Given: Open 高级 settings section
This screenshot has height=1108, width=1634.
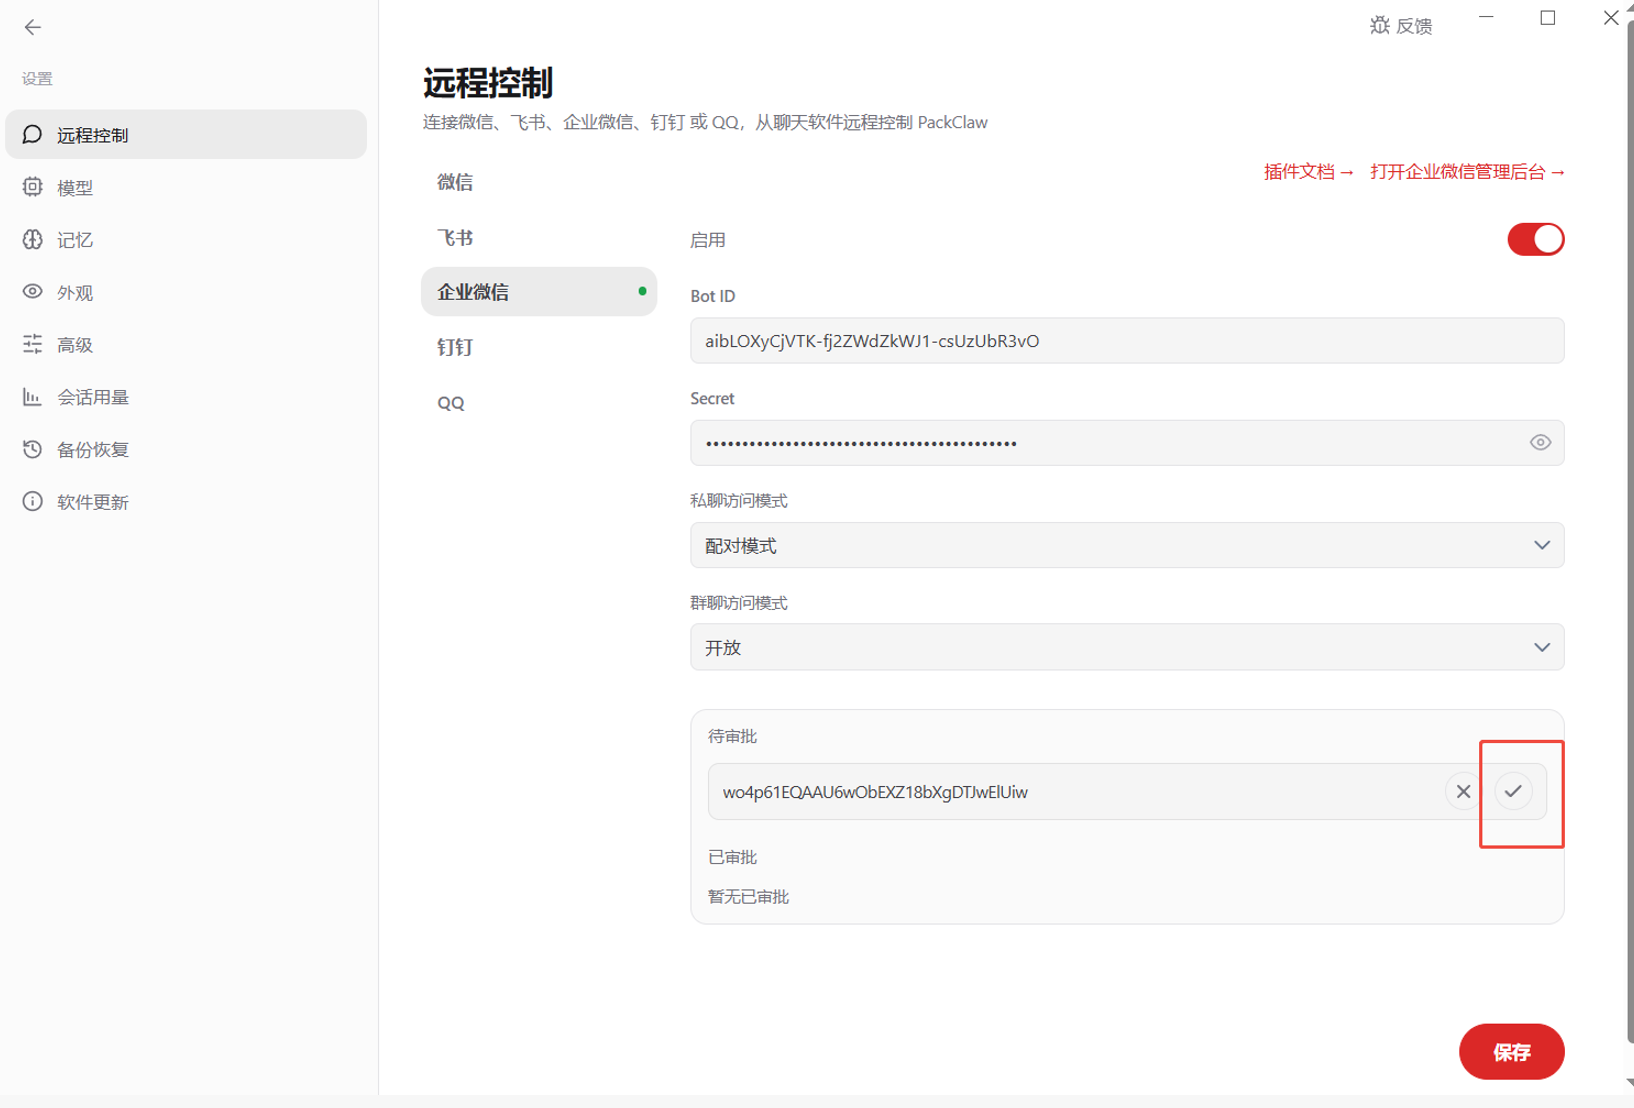Looking at the screenshot, I should point(186,344).
